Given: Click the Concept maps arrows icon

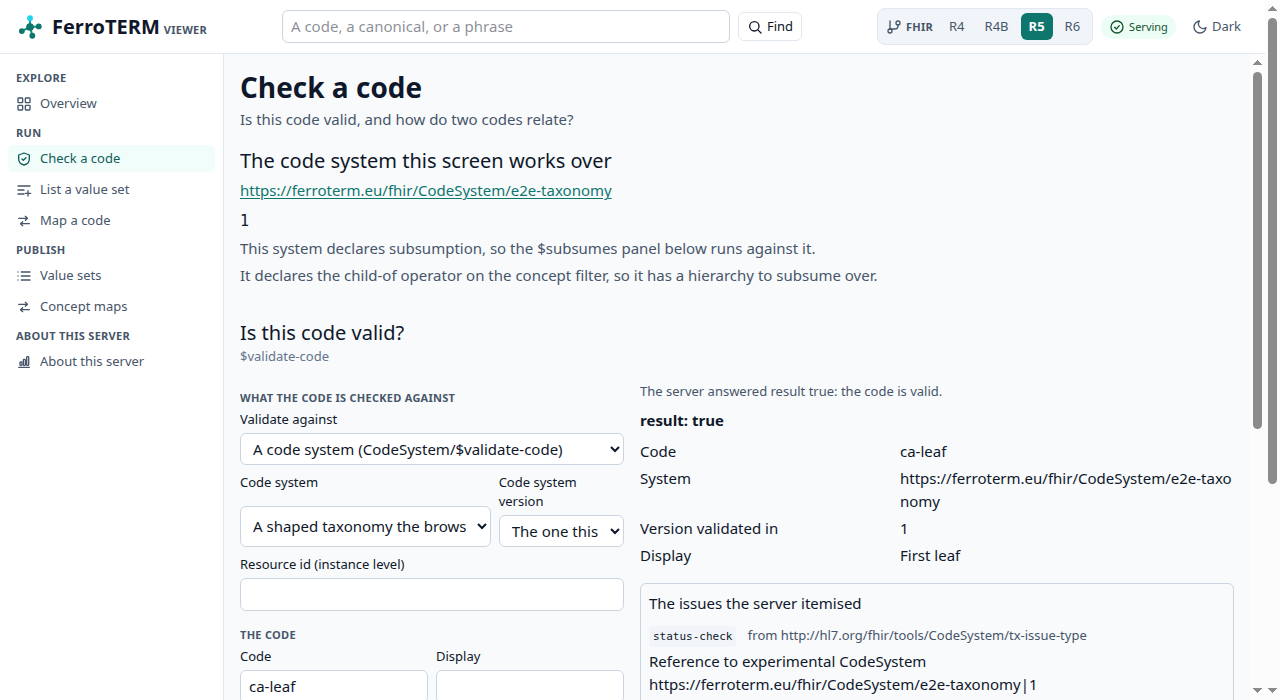Looking at the screenshot, I should pos(24,307).
